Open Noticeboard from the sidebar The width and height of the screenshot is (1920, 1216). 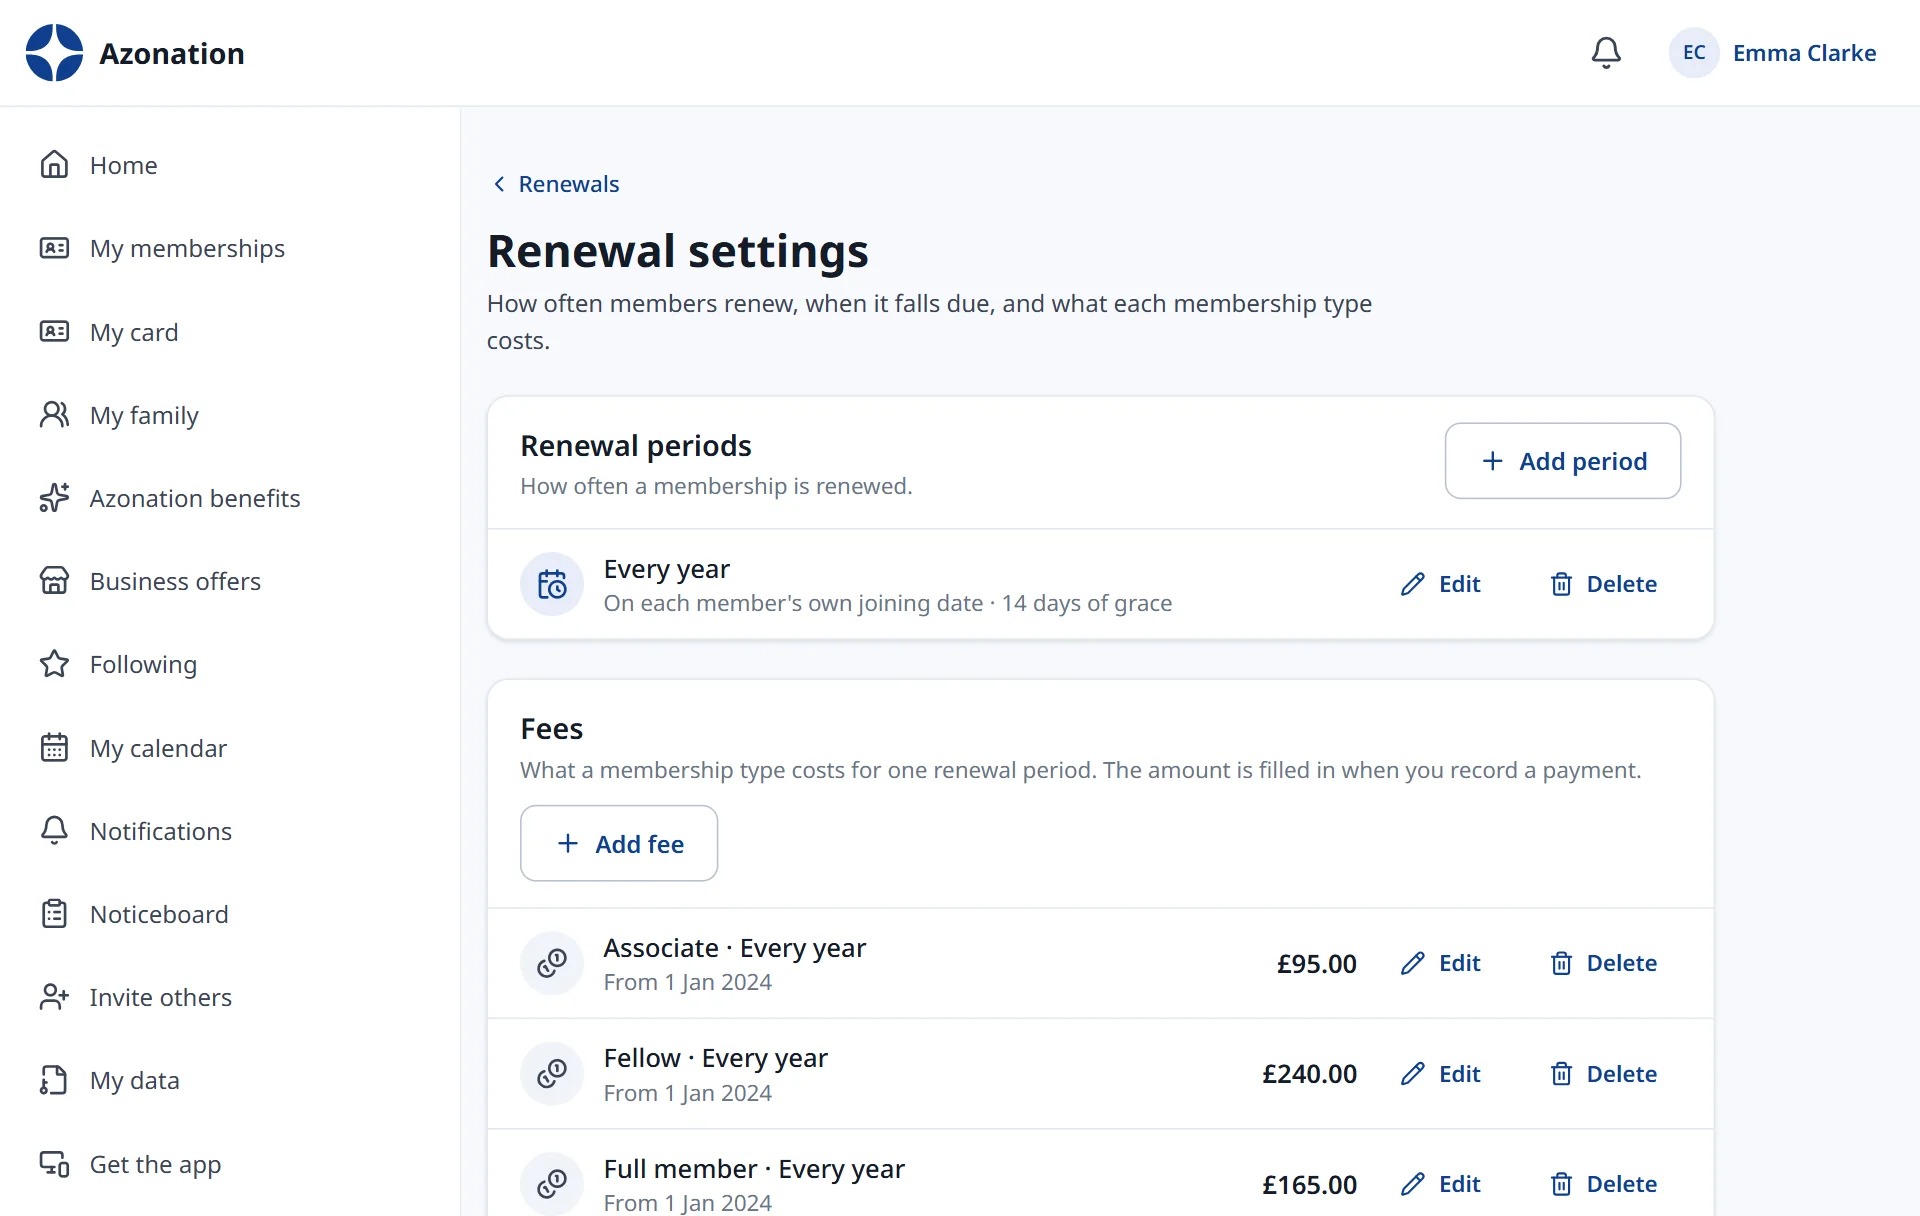[x=230, y=914]
